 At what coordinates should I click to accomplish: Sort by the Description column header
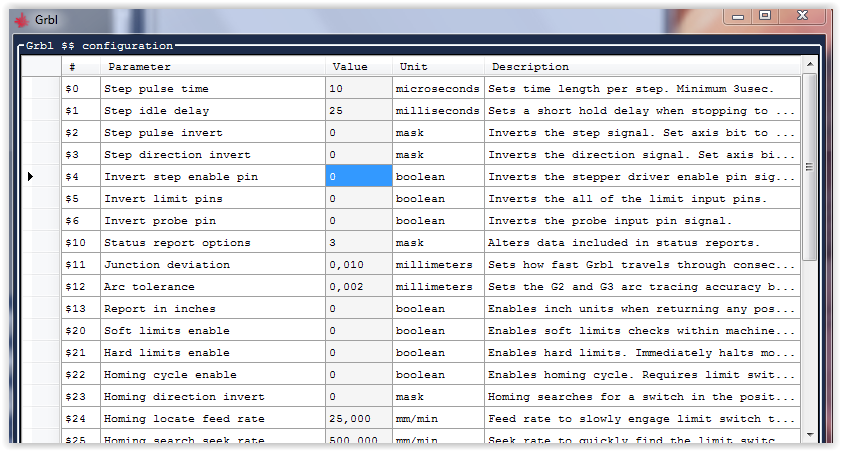643,66
